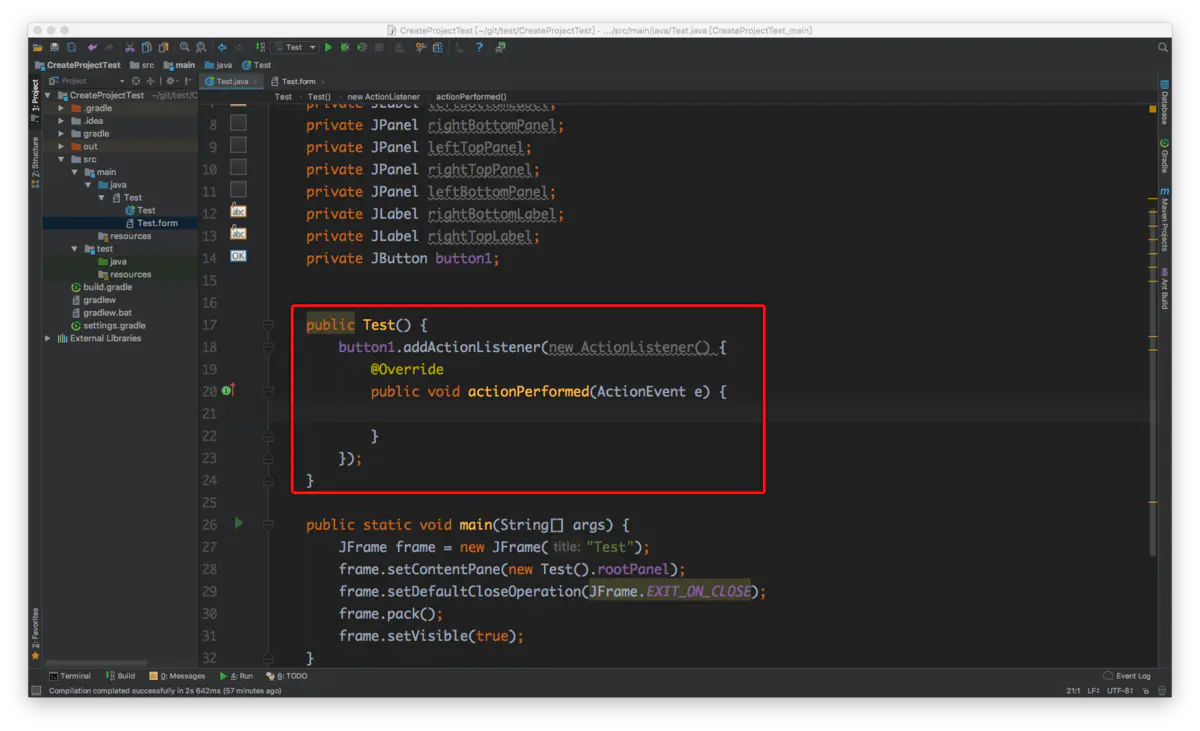Screen dimensions: 1200x731
Task: Expand the .gradle folder
Action: [61, 108]
